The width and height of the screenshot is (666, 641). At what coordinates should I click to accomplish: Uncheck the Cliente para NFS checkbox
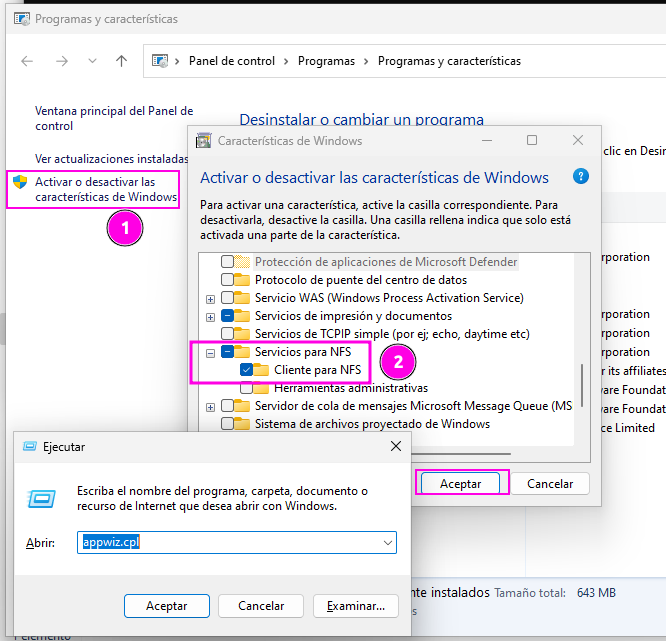(247, 370)
